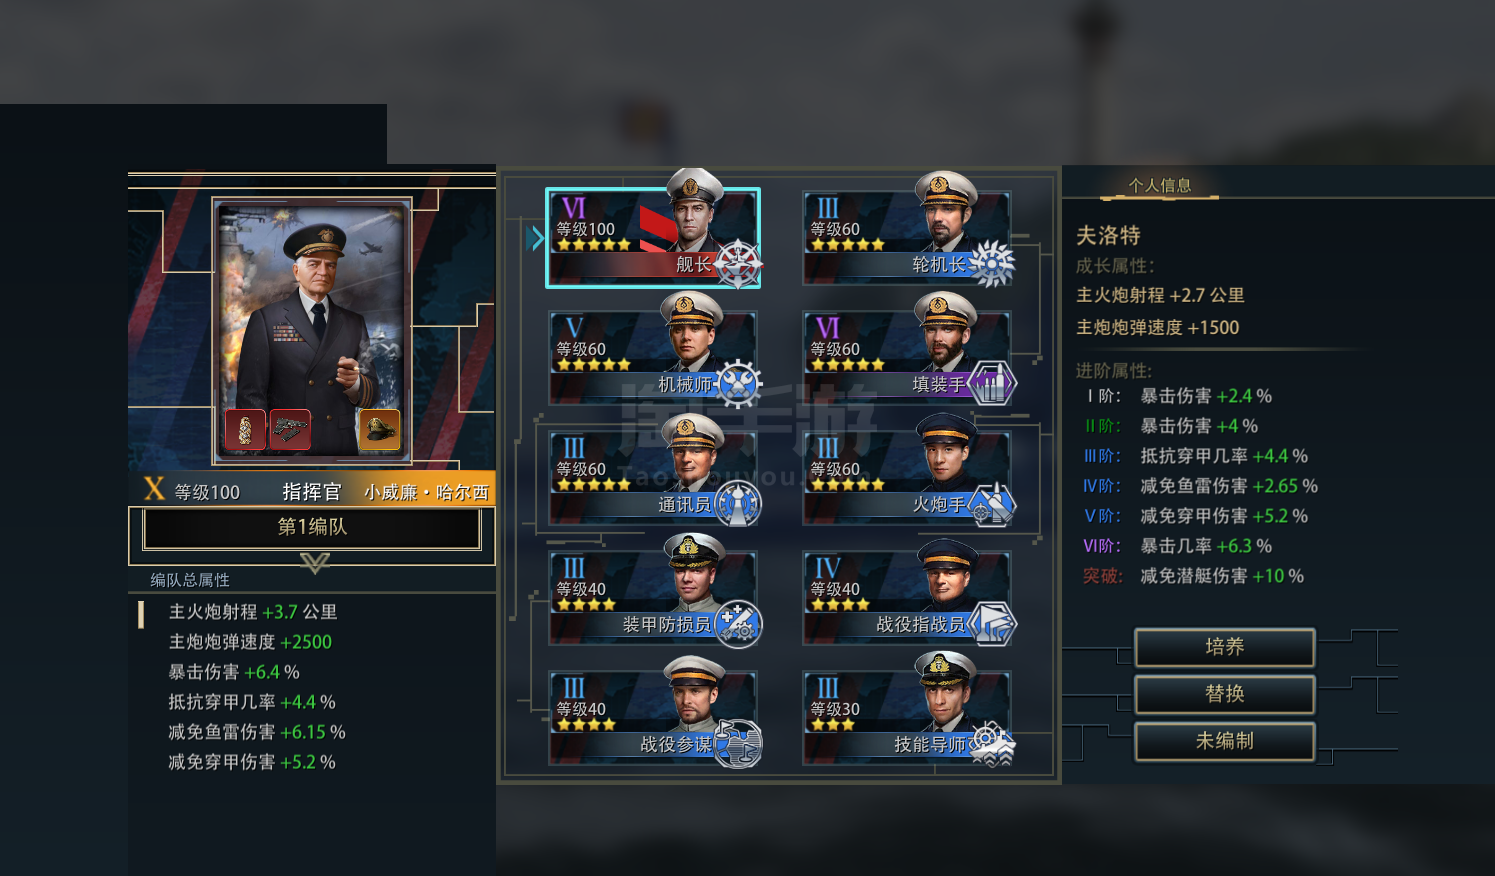Click the chevron below 第1编队
The height and width of the screenshot is (876, 1495).
click(314, 563)
